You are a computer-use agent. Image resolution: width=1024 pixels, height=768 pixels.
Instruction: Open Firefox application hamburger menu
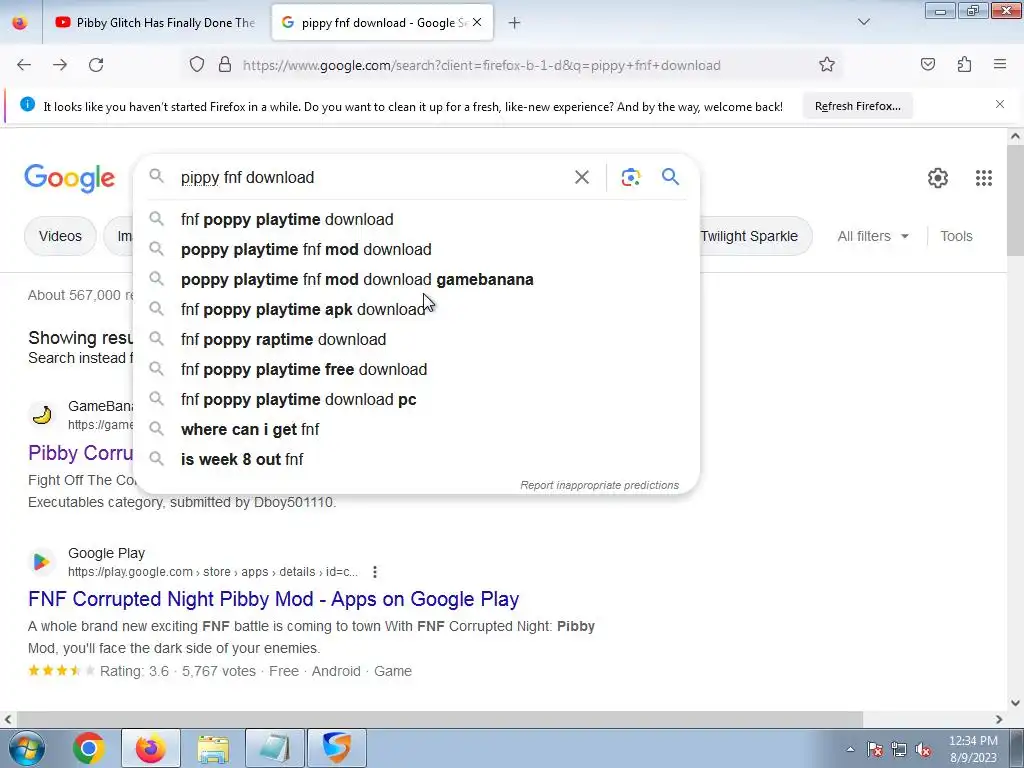(x=1000, y=65)
